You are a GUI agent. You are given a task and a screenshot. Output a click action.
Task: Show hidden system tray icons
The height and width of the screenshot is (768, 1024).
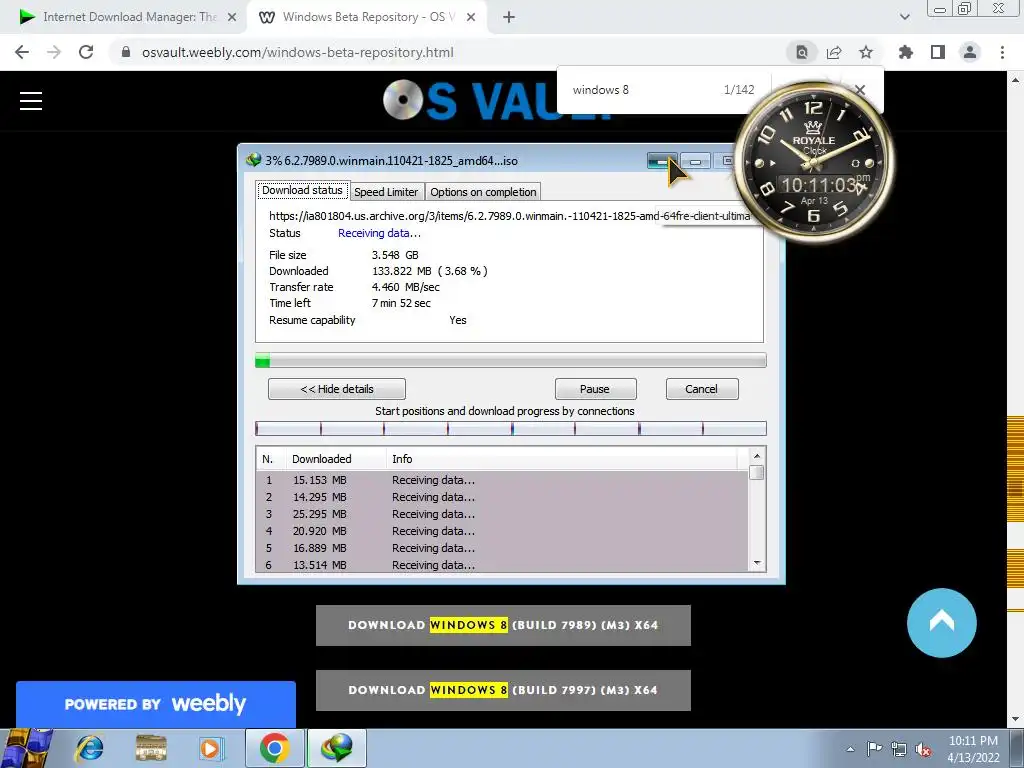(x=850, y=749)
